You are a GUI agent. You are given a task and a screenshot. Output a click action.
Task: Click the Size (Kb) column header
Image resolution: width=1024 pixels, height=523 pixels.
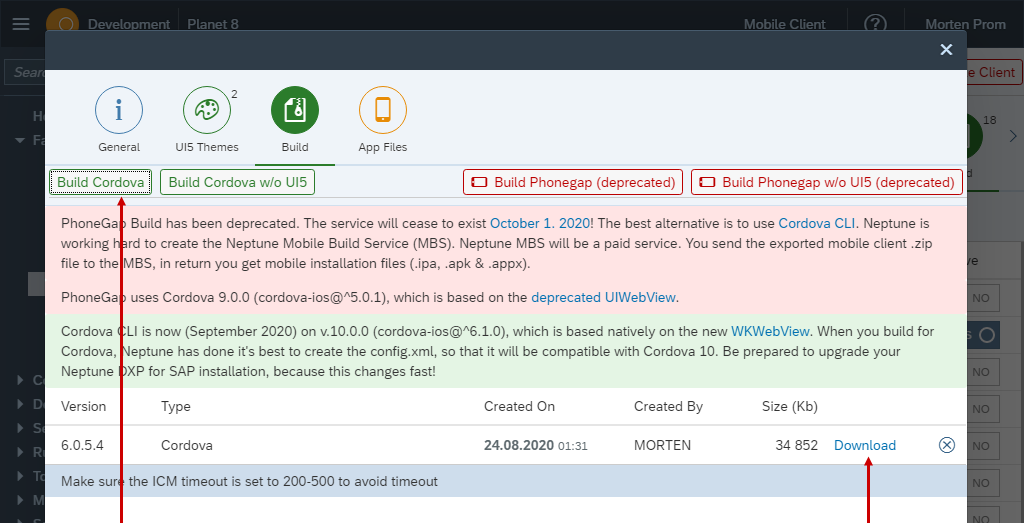point(790,406)
